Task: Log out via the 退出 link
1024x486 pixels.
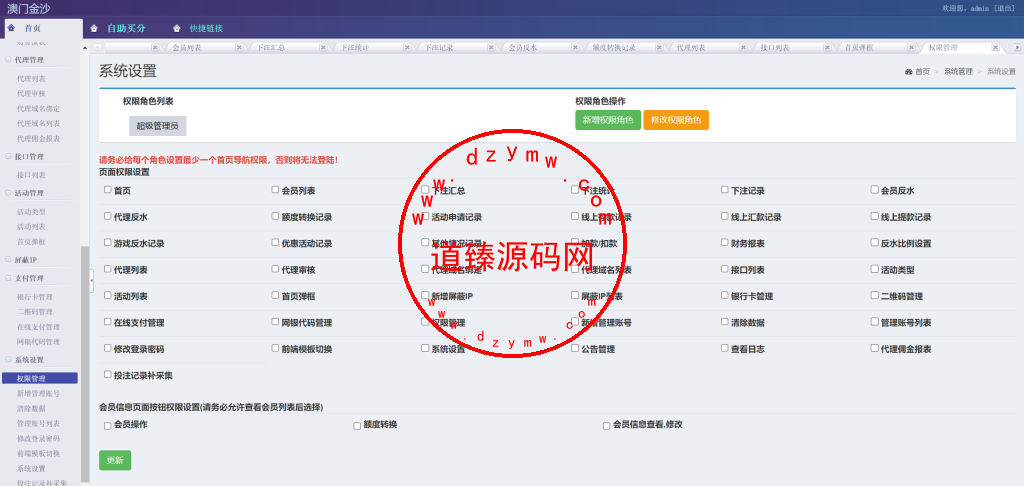Action: coord(1004,8)
